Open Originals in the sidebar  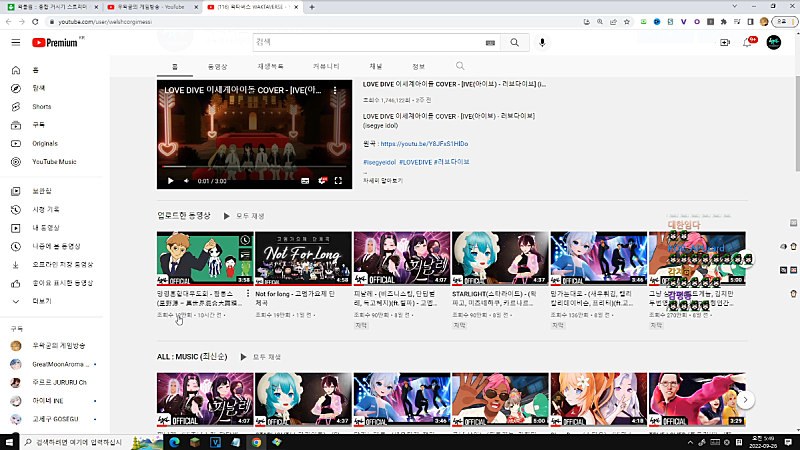tap(51, 143)
